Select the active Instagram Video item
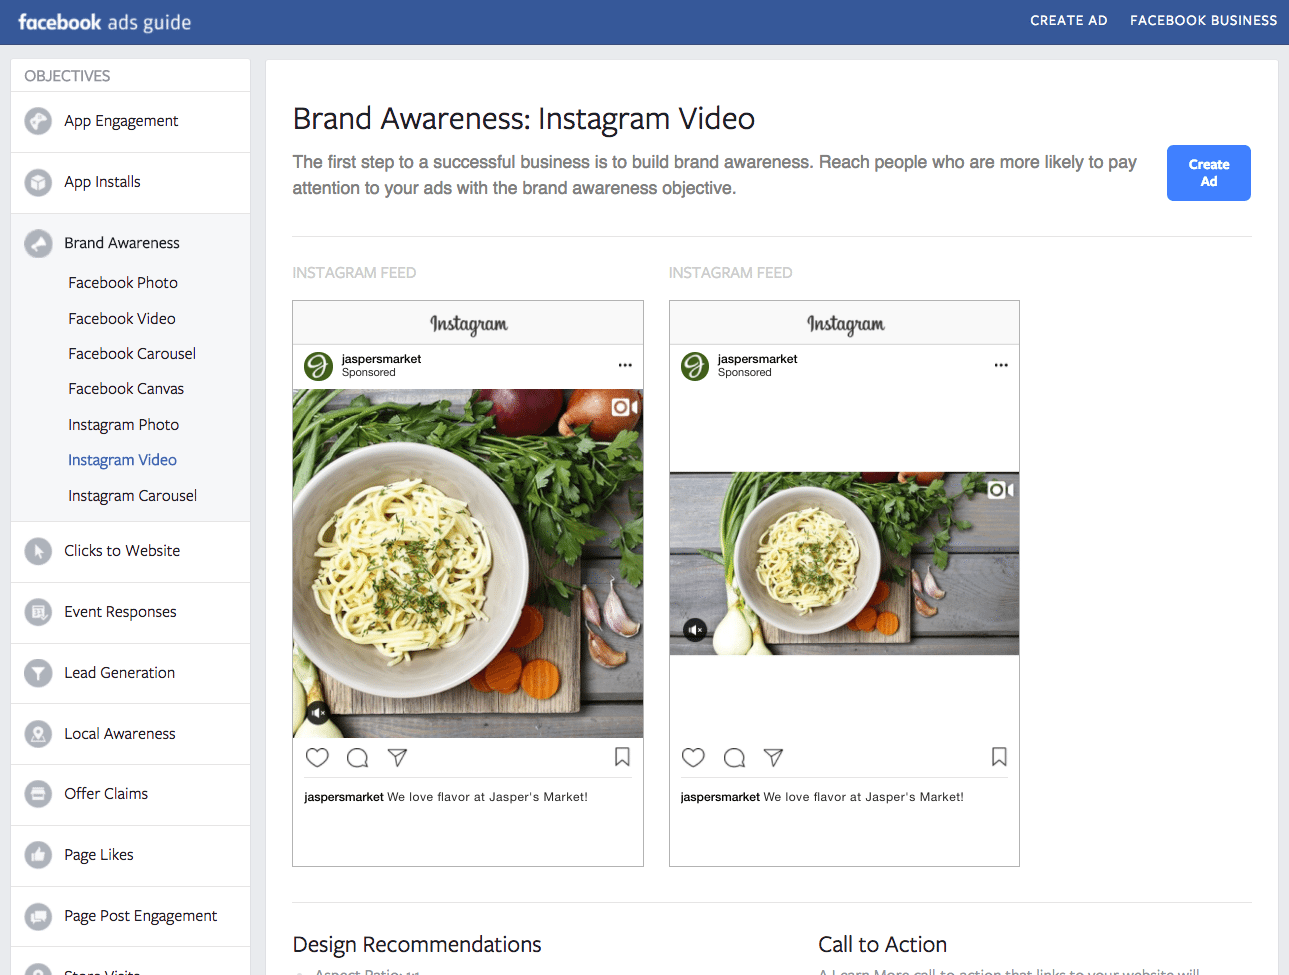This screenshot has width=1289, height=975. pyautogui.click(x=122, y=460)
